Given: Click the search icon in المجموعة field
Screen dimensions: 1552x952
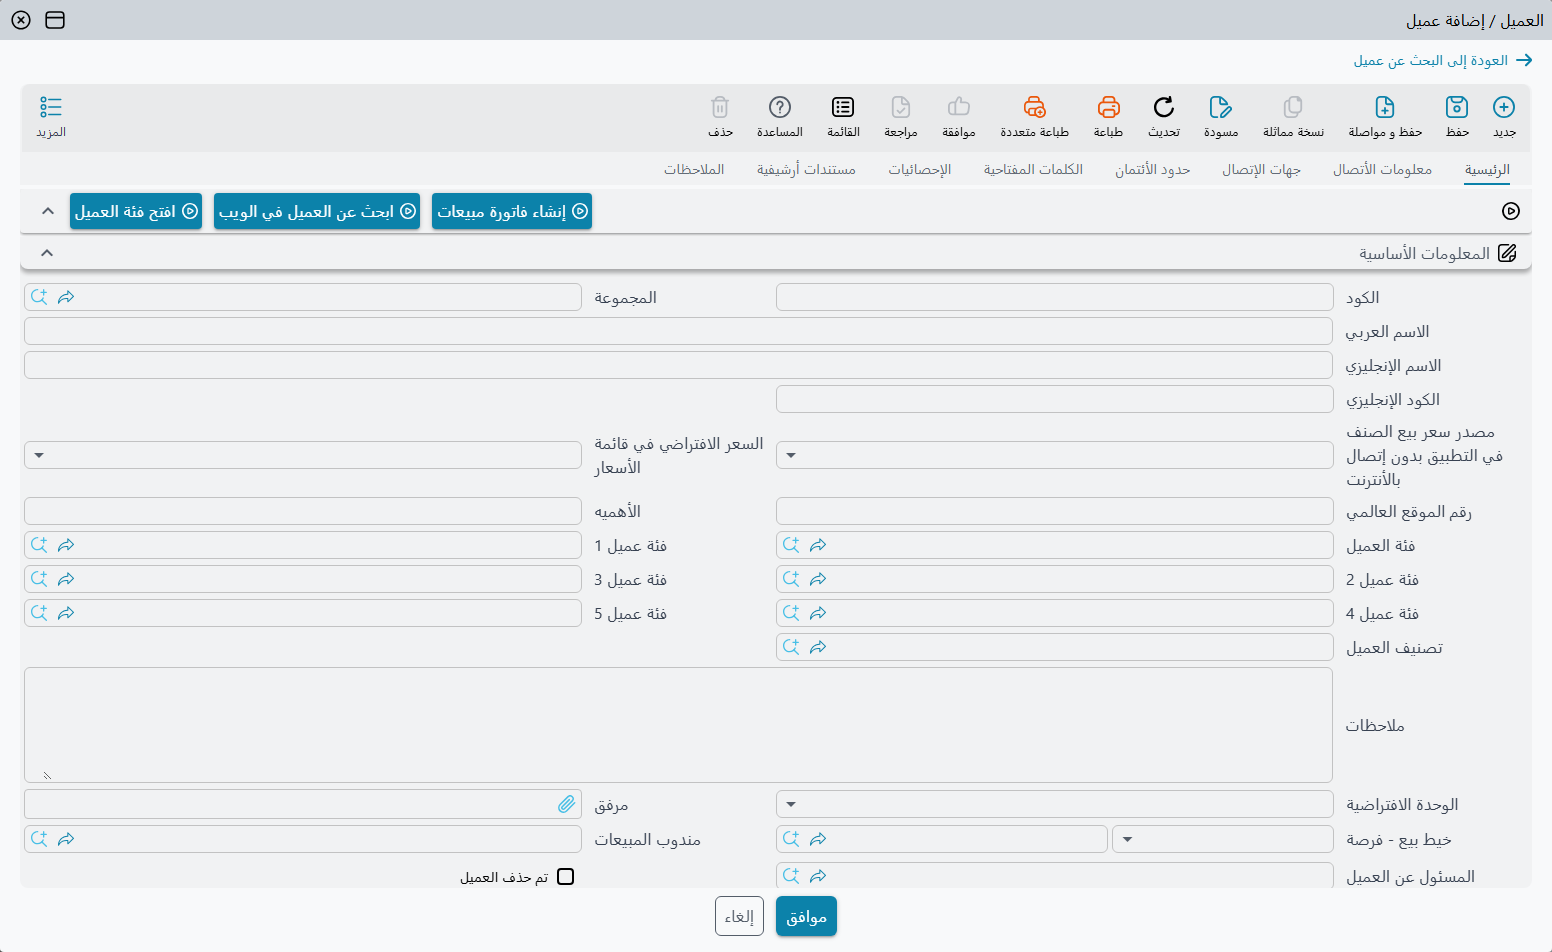Looking at the screenshot, I should click(x=39, y=297).
